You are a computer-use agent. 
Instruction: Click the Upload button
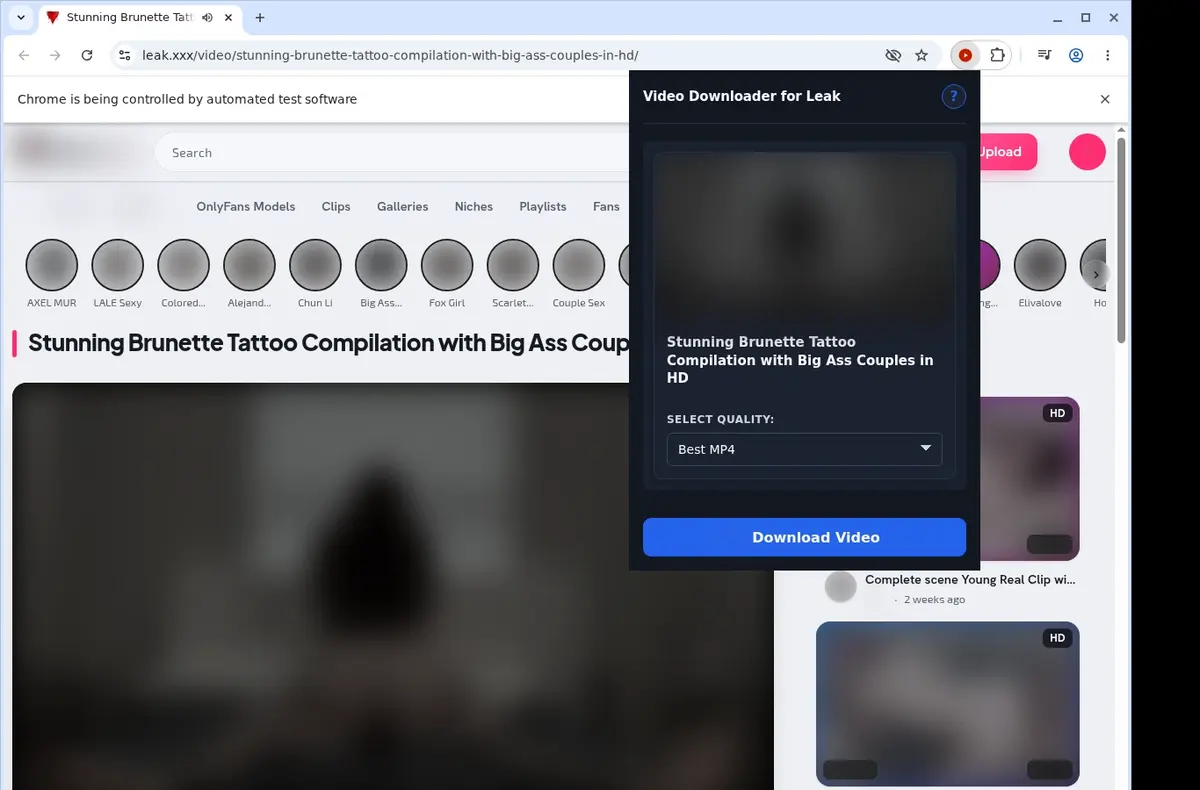pos(1006,152)
